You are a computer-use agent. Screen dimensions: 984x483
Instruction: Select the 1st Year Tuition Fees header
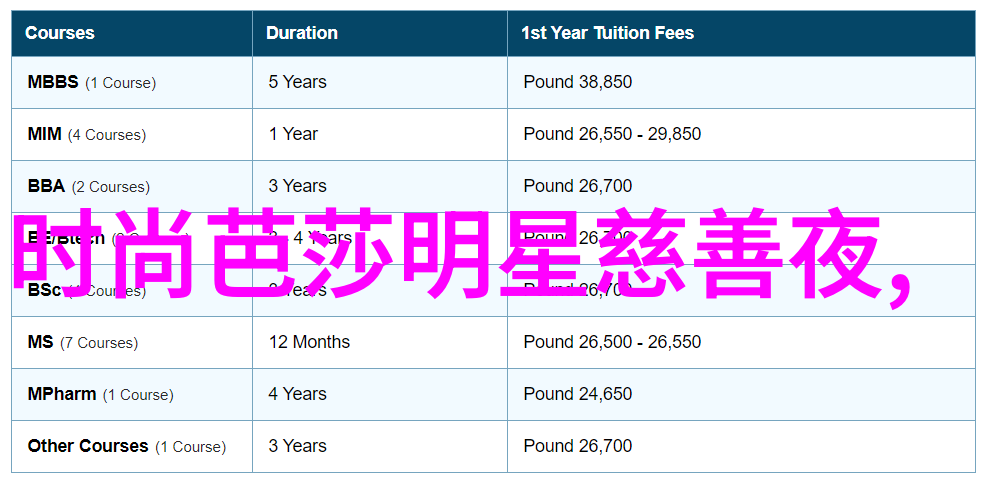(607, 33)
